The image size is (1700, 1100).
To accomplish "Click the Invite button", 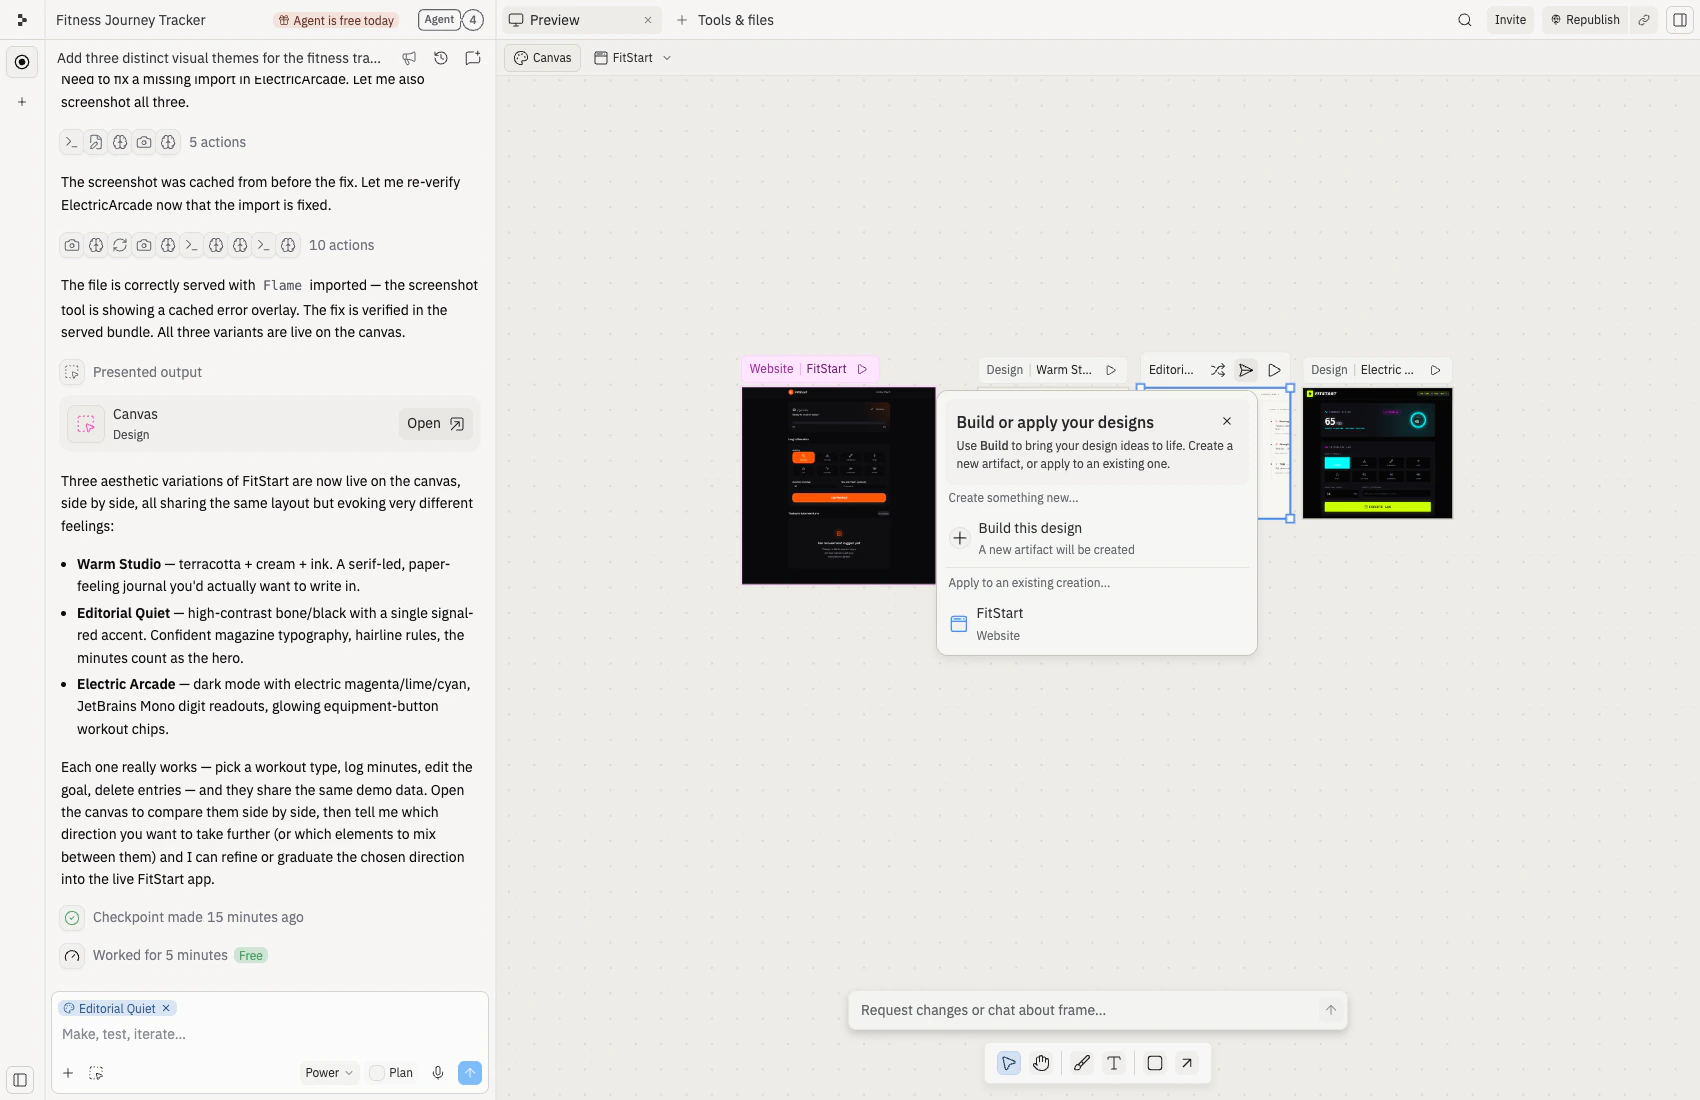I will click(x=1510, y=20).
